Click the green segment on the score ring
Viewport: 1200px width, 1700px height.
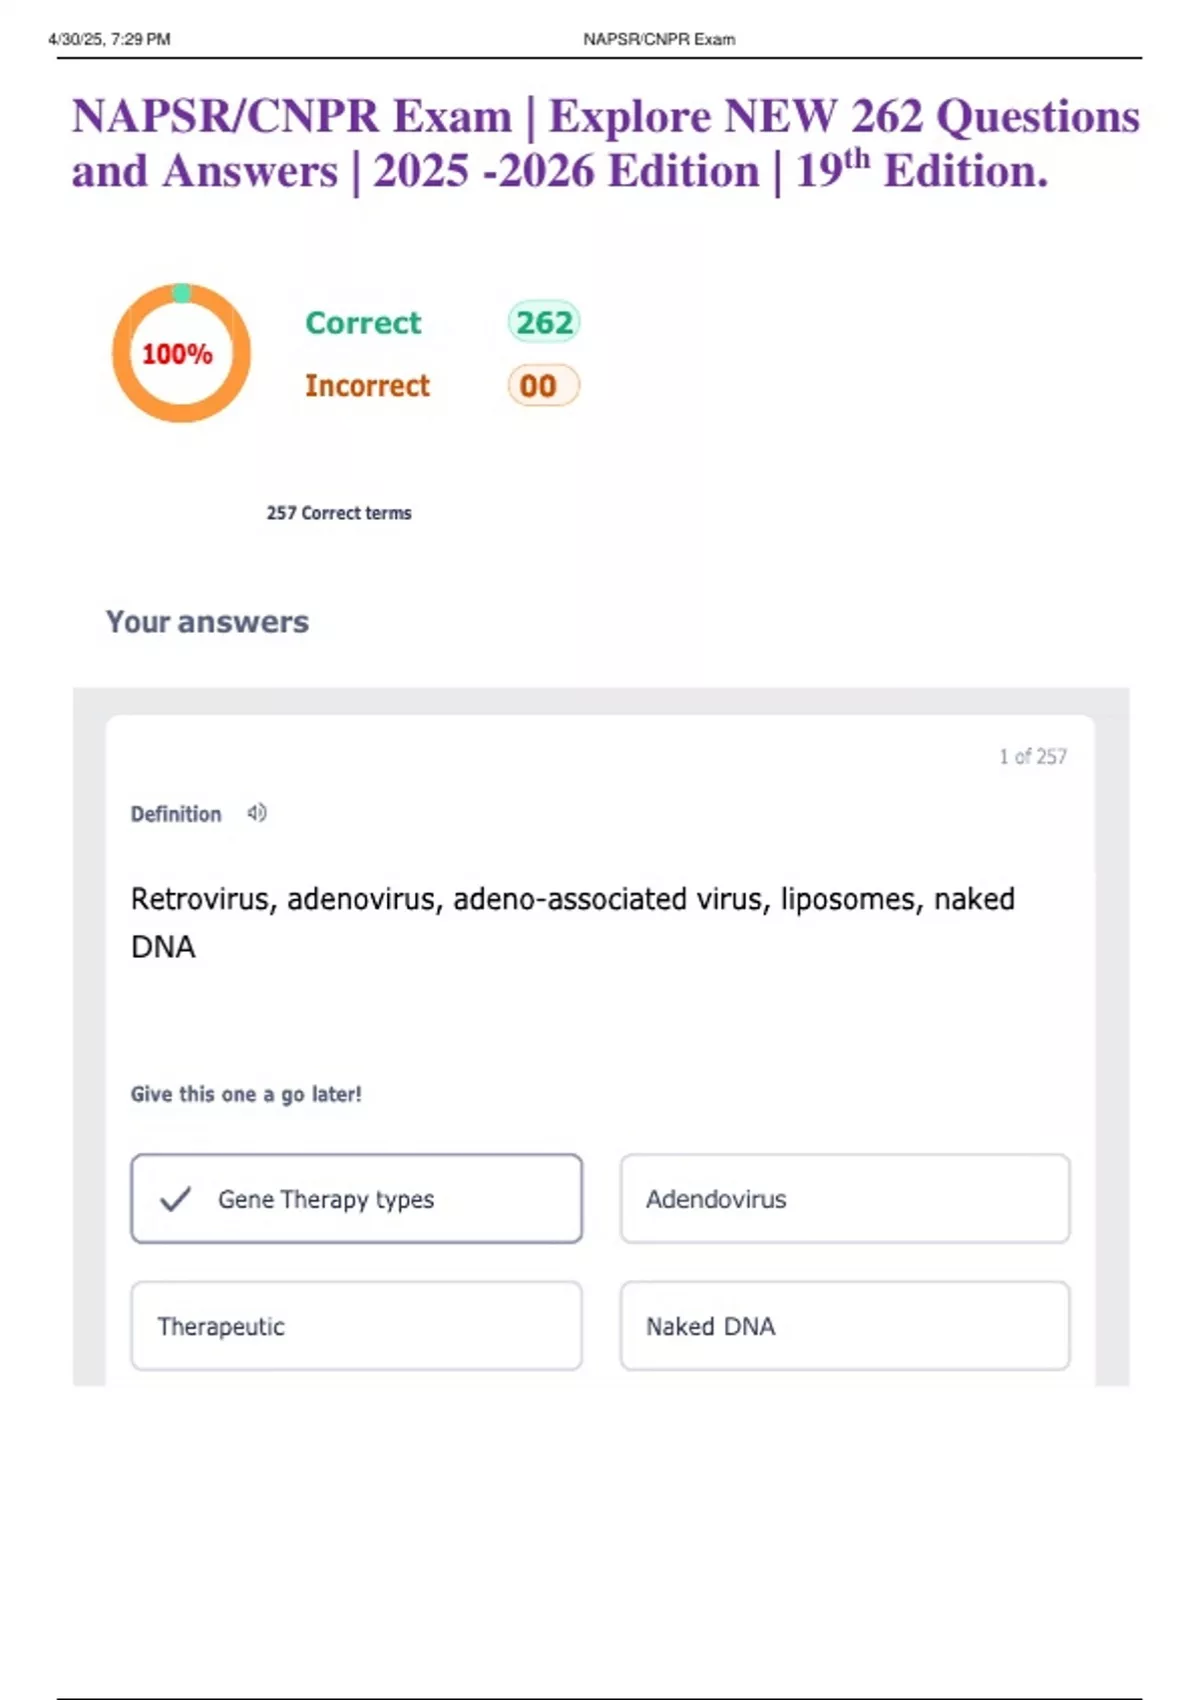pyautogui.click(x=181, y=292)
